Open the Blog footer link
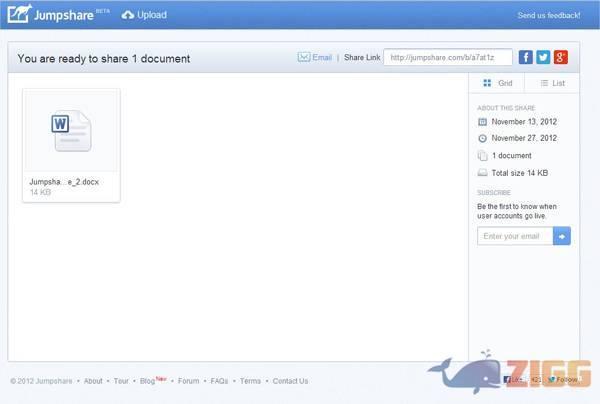The width and height of the screenshot is (600, 404). click(x=147, y=381)
